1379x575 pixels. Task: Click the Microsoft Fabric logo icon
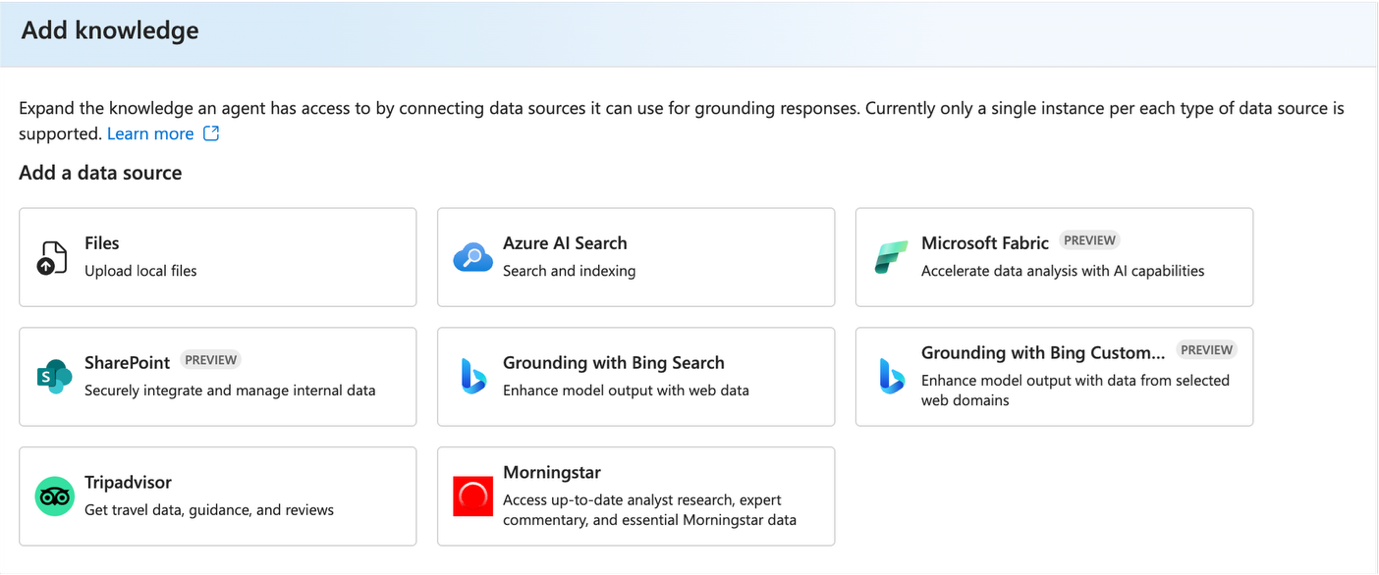(x=890, y=258)
